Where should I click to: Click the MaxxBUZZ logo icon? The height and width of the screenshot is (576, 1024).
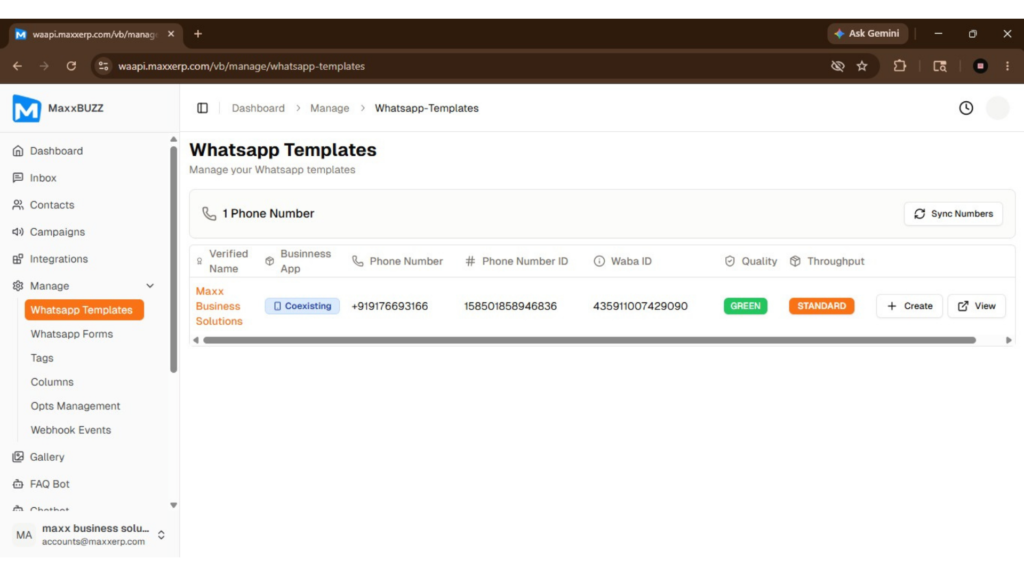click(27, 108)
